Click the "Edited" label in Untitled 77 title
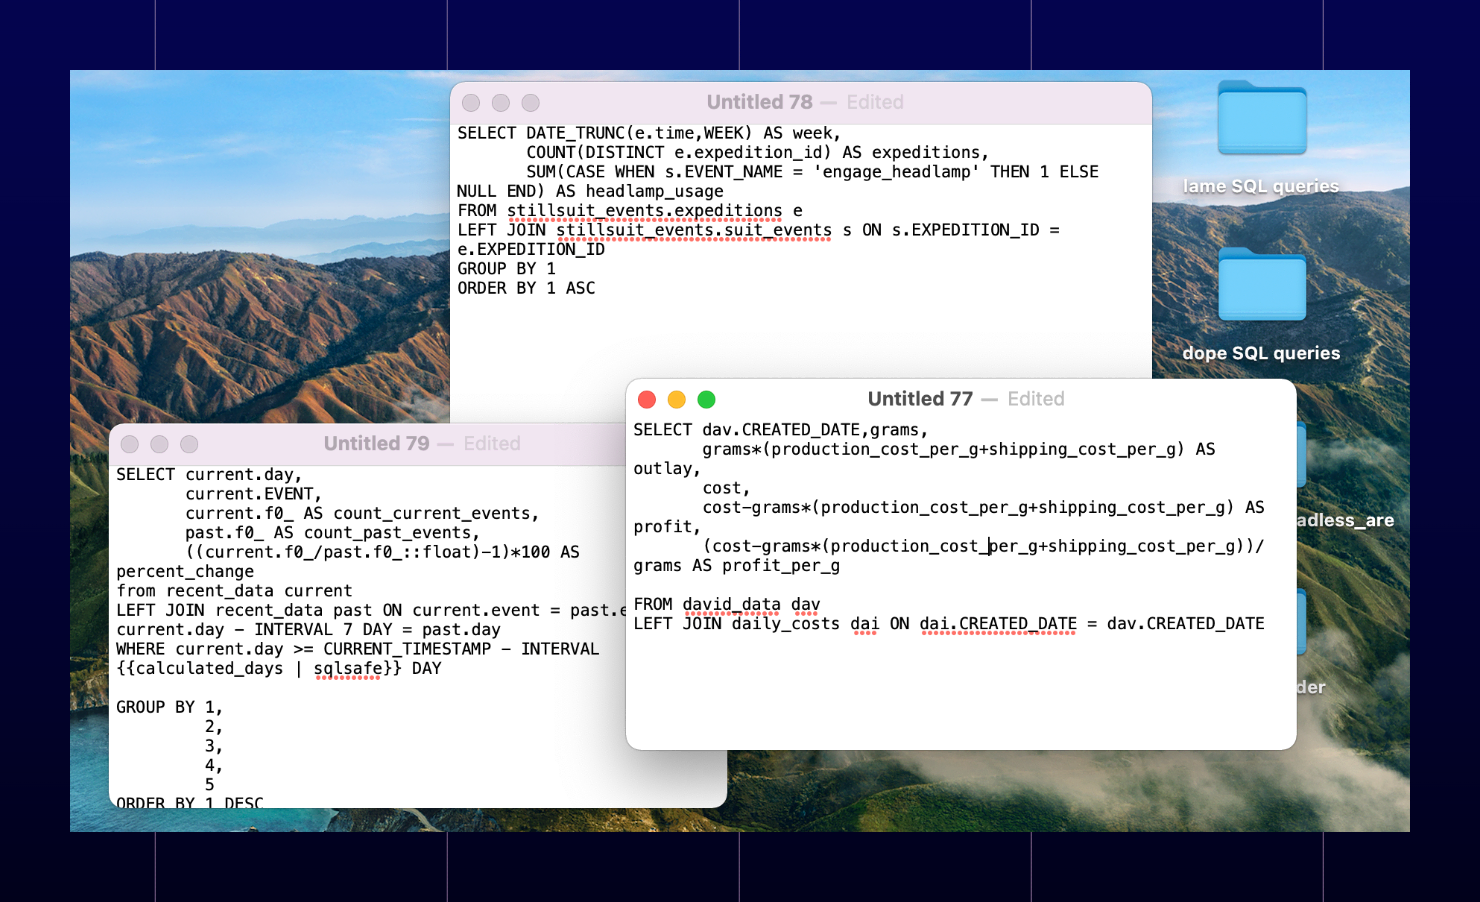Screen dimensions: 1480x902 (x=1036, y=398)
